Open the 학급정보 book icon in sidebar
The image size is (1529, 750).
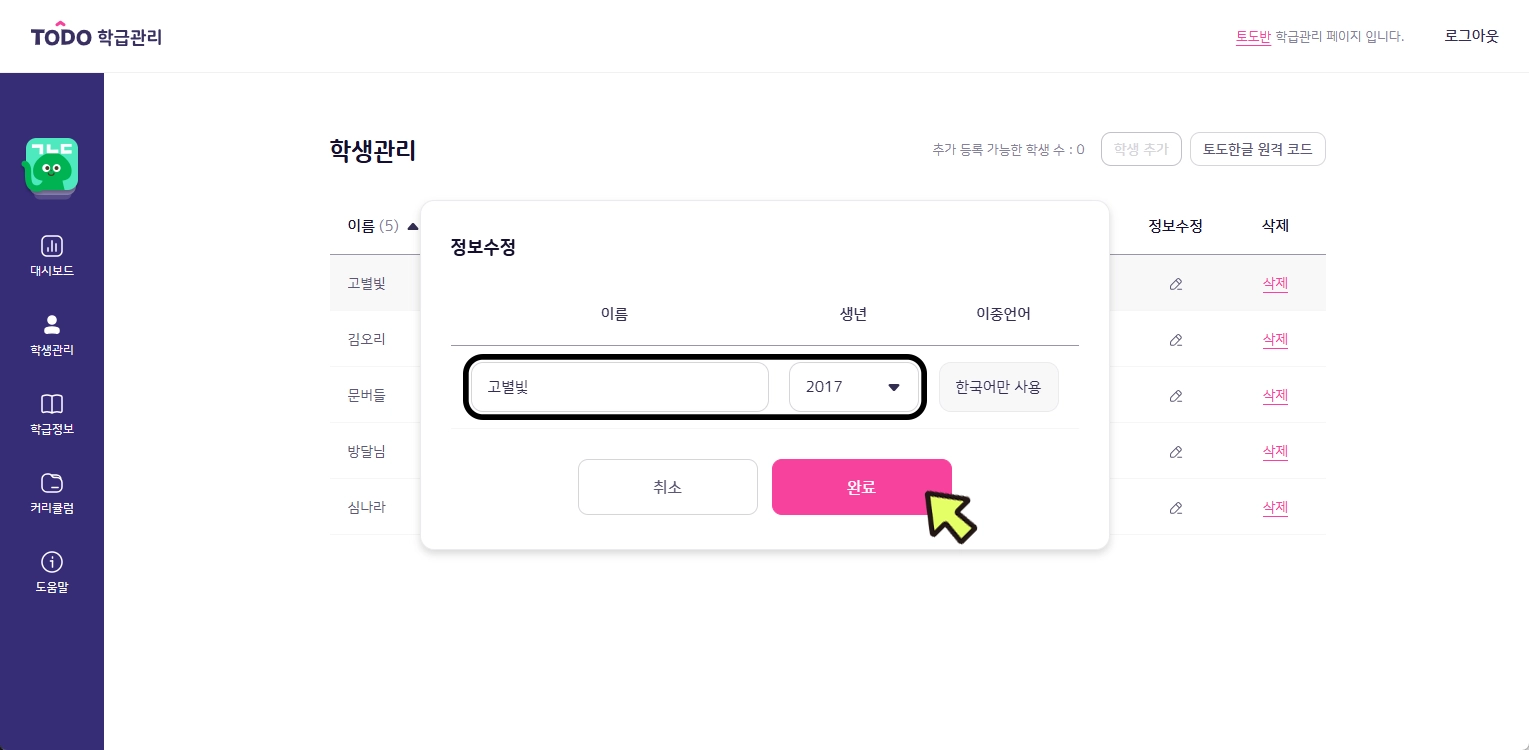tap(51, 404)
